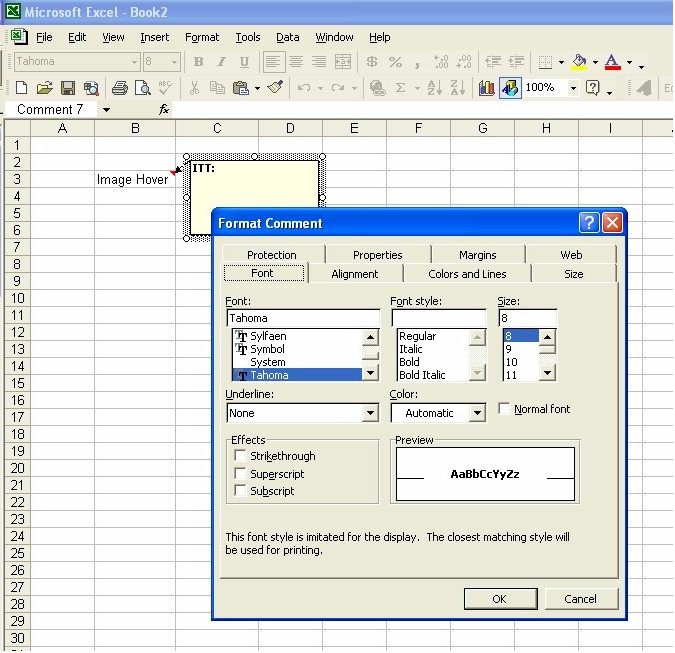Click the Cut scissors icon
Image resolution: width=675 pixels, height=653 pixels.
coord(194,88)
